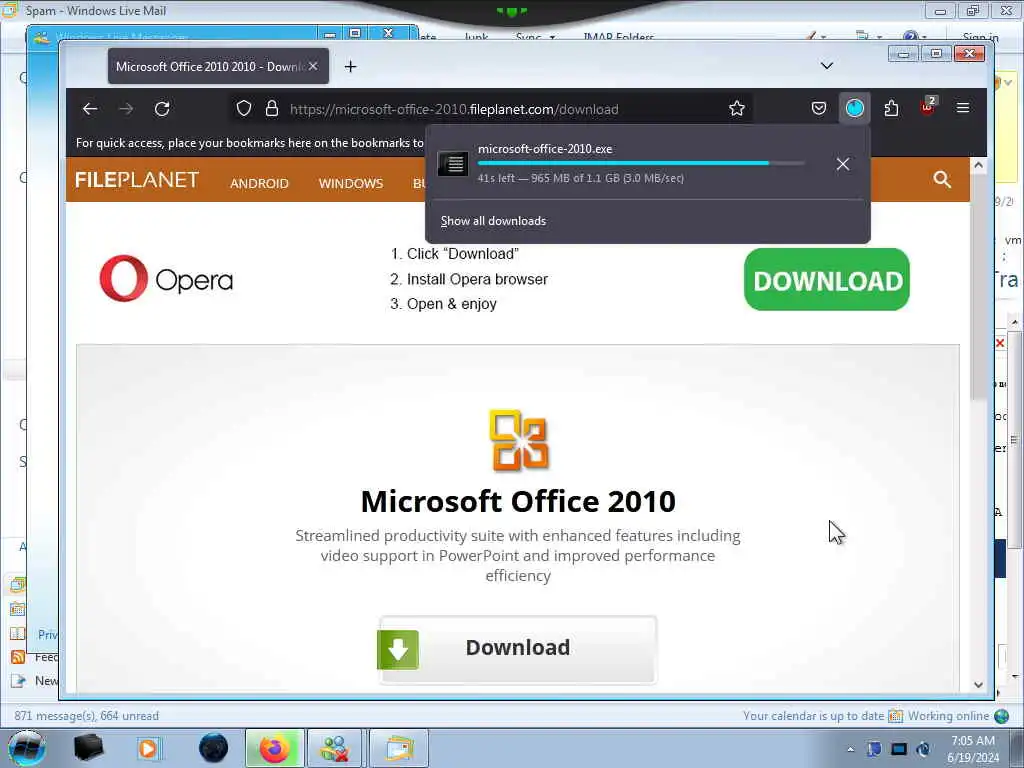Cancel the microsoft-office-2010.exe download
The image size is (1024, 768).
coord(842,164)
